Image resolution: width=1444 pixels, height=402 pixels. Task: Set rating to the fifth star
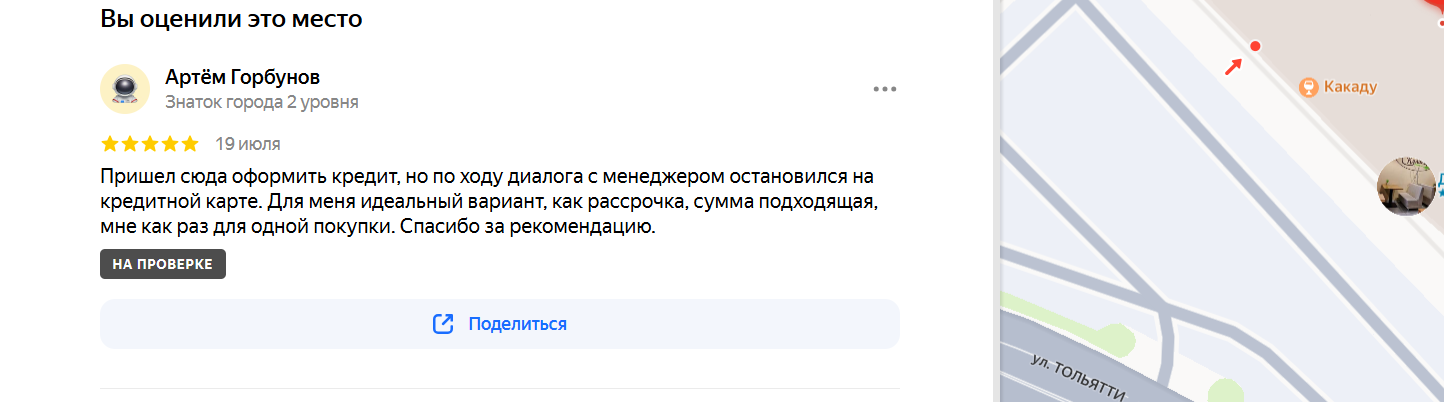(190, 144)
